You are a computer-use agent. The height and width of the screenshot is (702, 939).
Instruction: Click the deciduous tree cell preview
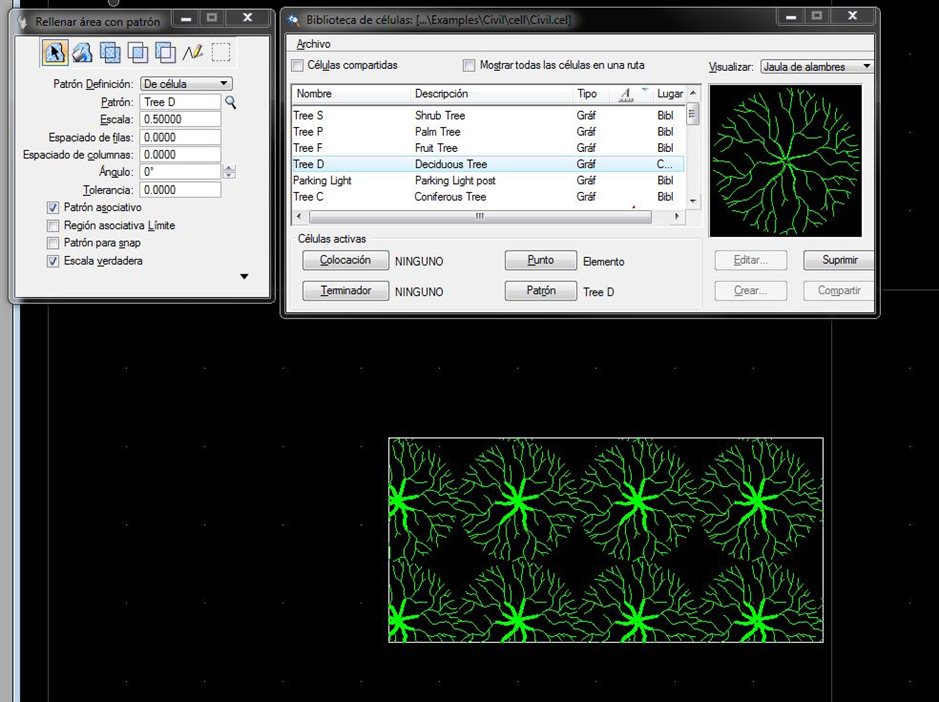pos(786,161)
